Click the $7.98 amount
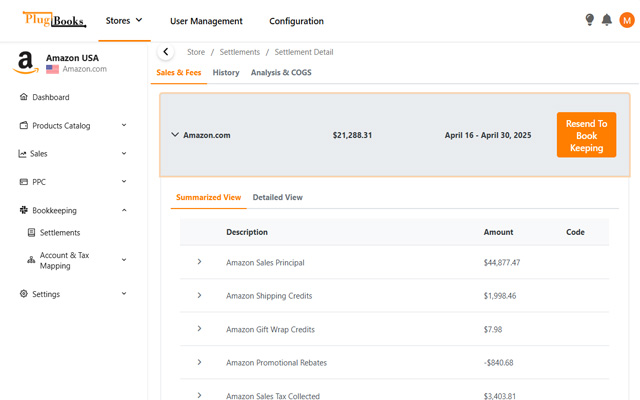Image resolution: width=640 pixels, height=400 pixels. tap(493, 329)
